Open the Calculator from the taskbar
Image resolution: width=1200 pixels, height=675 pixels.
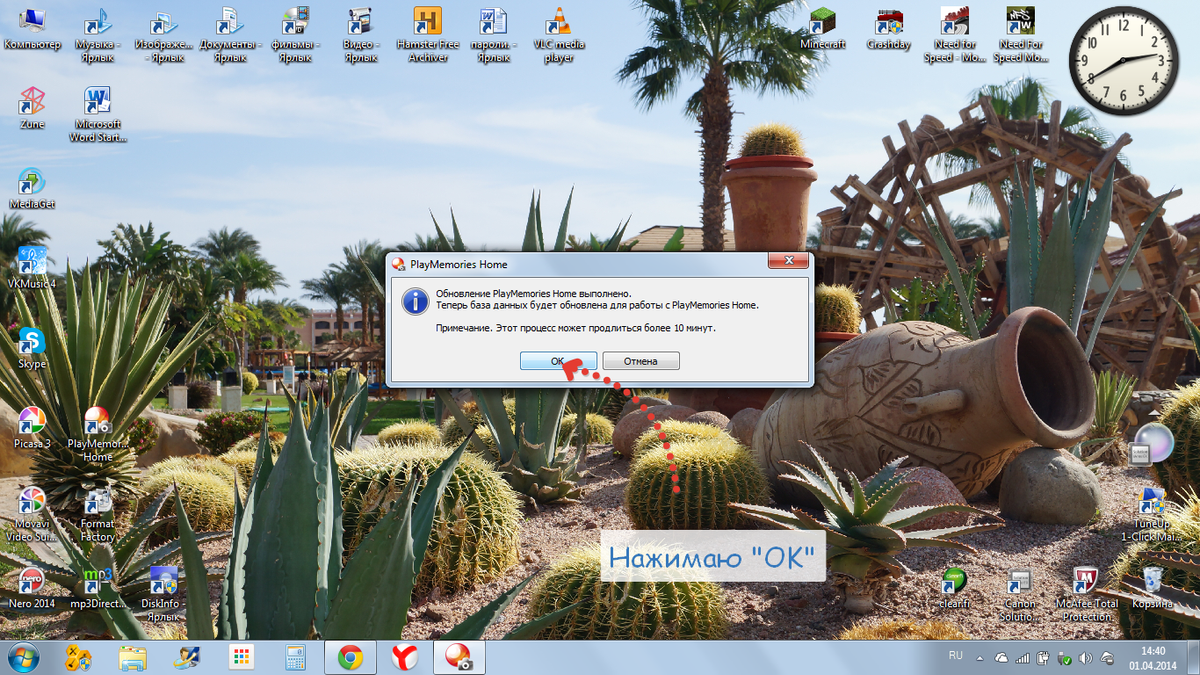point(295,657)
